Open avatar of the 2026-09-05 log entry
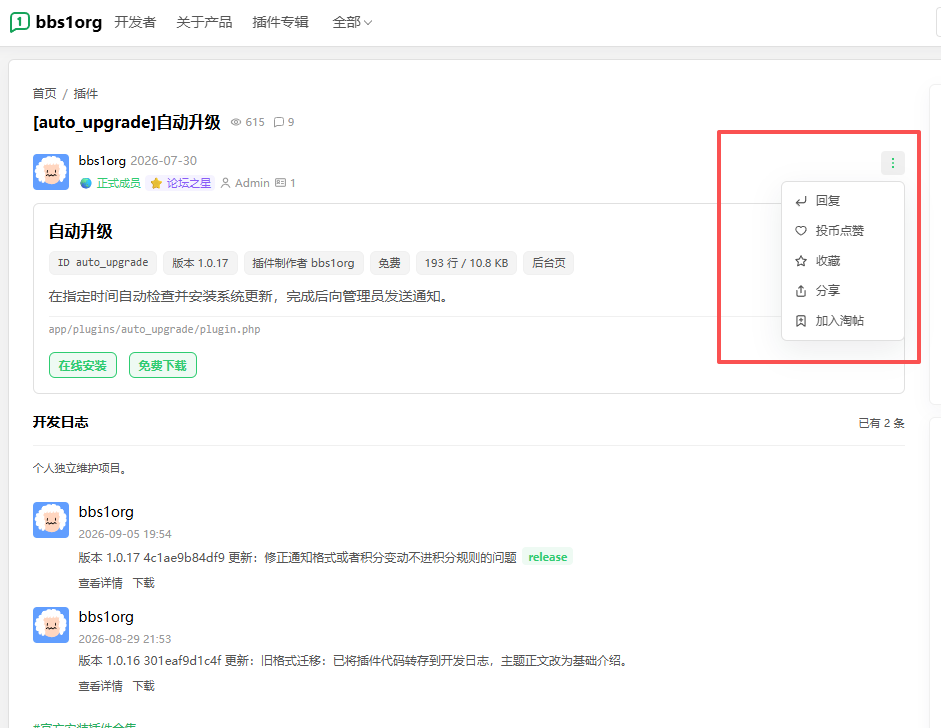This screenshot has height=728, width=941. pyautogui.click(x=51, y=520)
